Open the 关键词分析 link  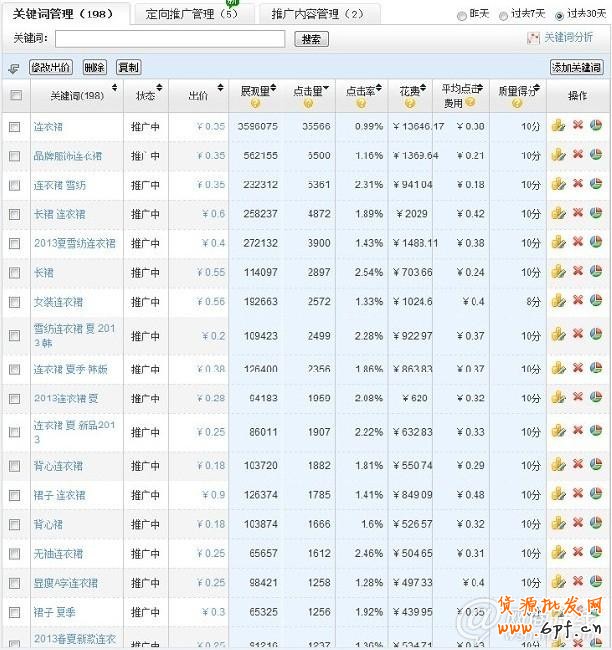(x=566, y=38)
